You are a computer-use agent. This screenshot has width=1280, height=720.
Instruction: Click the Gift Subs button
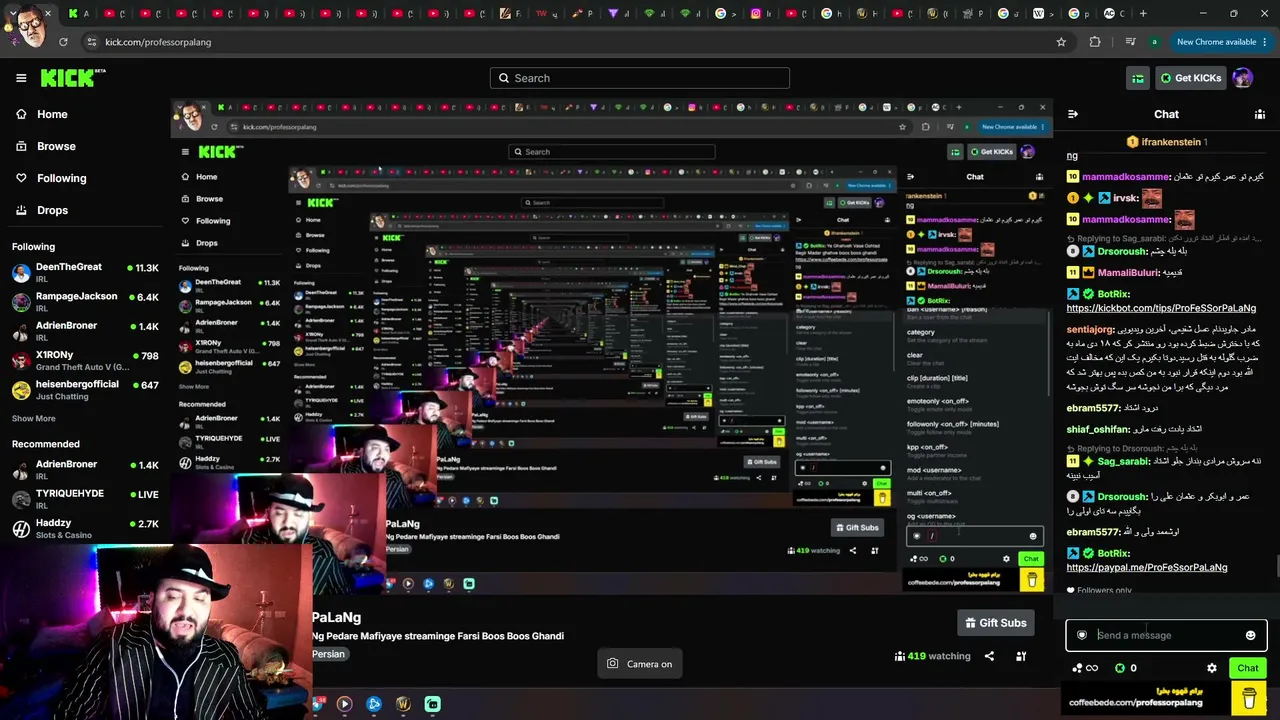click(995, 623)
